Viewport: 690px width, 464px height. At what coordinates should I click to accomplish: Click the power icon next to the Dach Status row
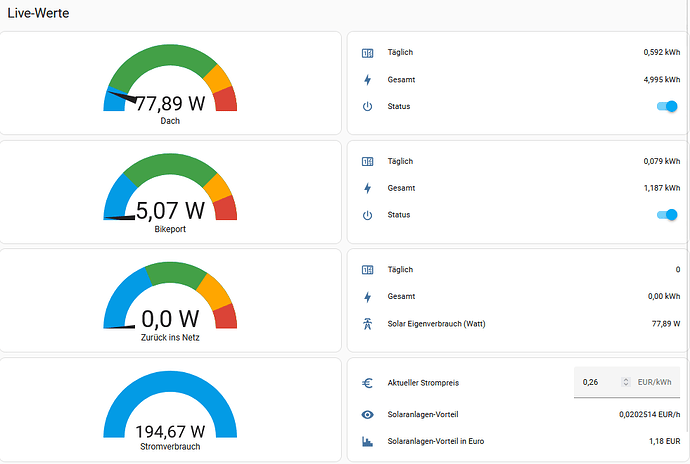click(x=367, y=106)
